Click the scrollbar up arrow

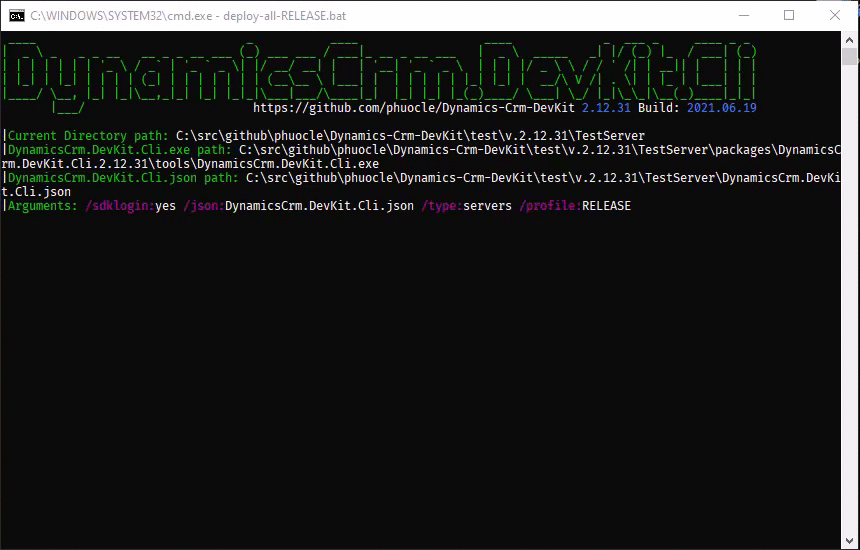[x=850, y=40]
